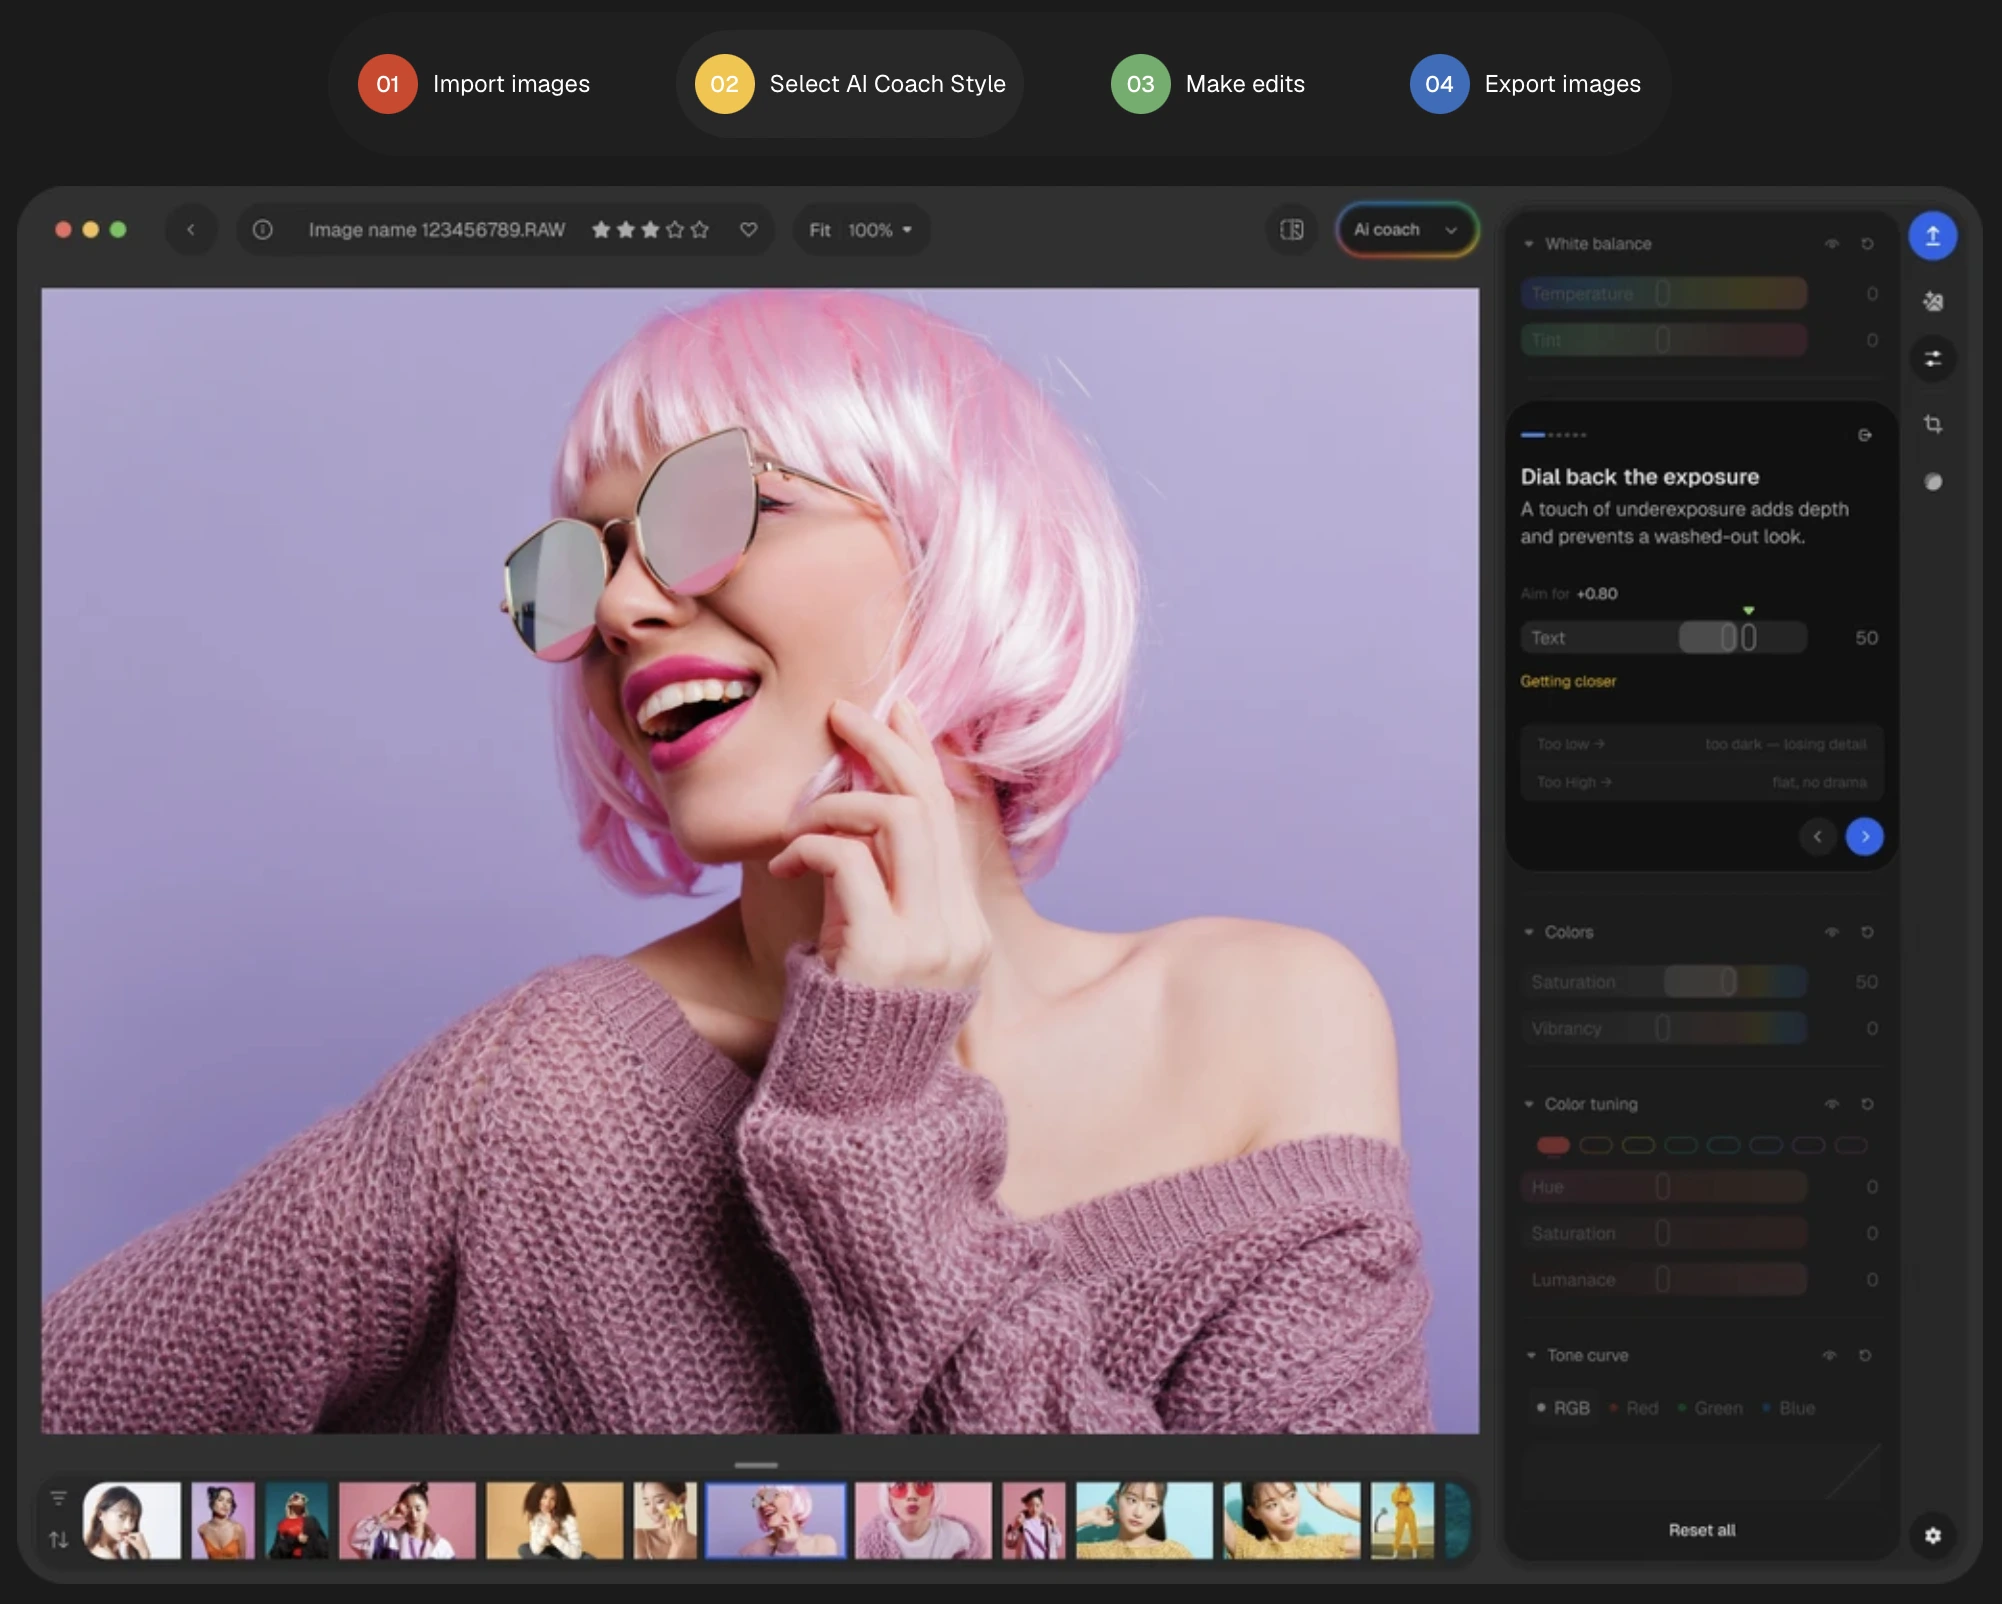Toggle Color tuning visibility eye
Screen dimensions: 2002x1604
pyautogui.click(x=1831, y=1104)
